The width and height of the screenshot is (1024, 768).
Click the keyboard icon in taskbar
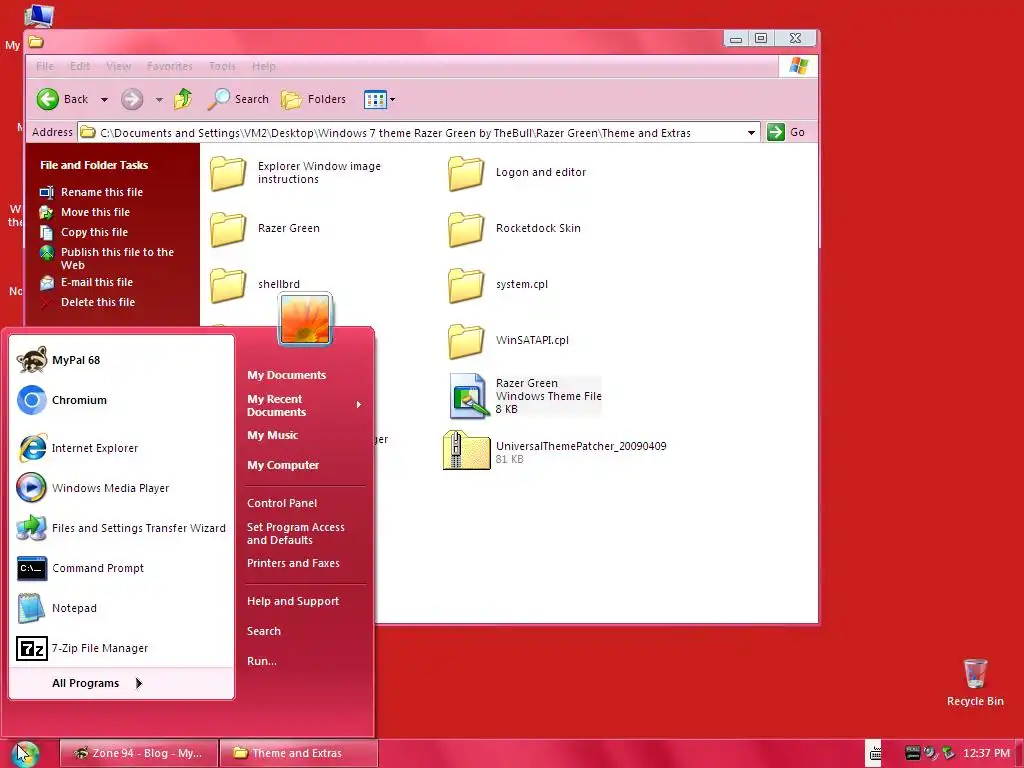click(875, 754)
